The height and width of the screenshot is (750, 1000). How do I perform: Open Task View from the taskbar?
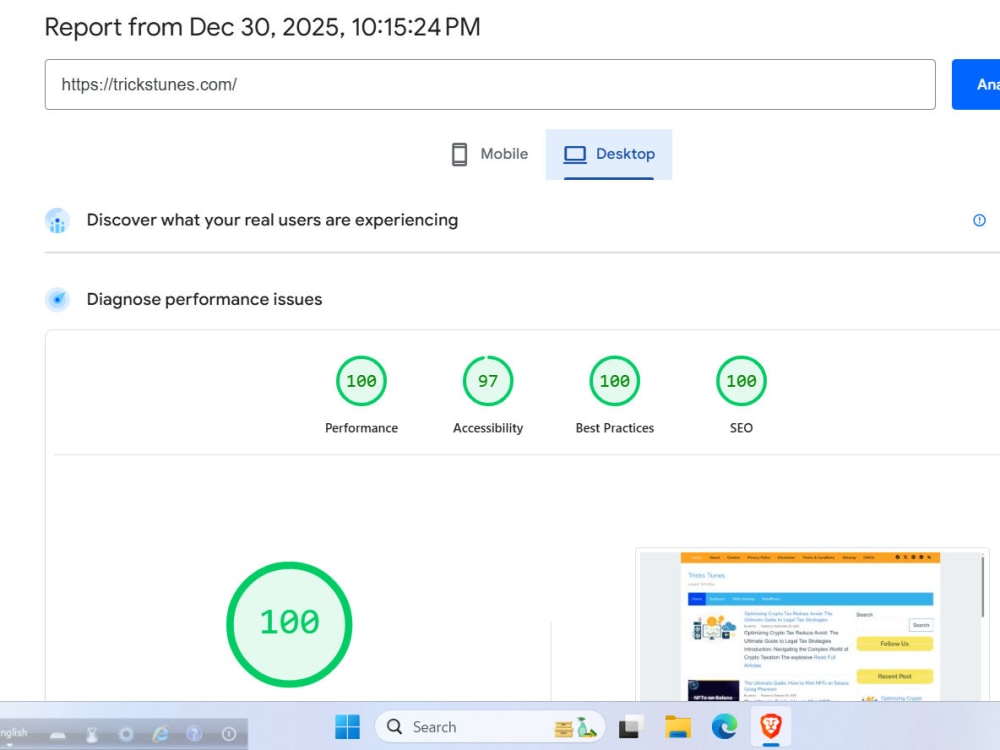630,726
